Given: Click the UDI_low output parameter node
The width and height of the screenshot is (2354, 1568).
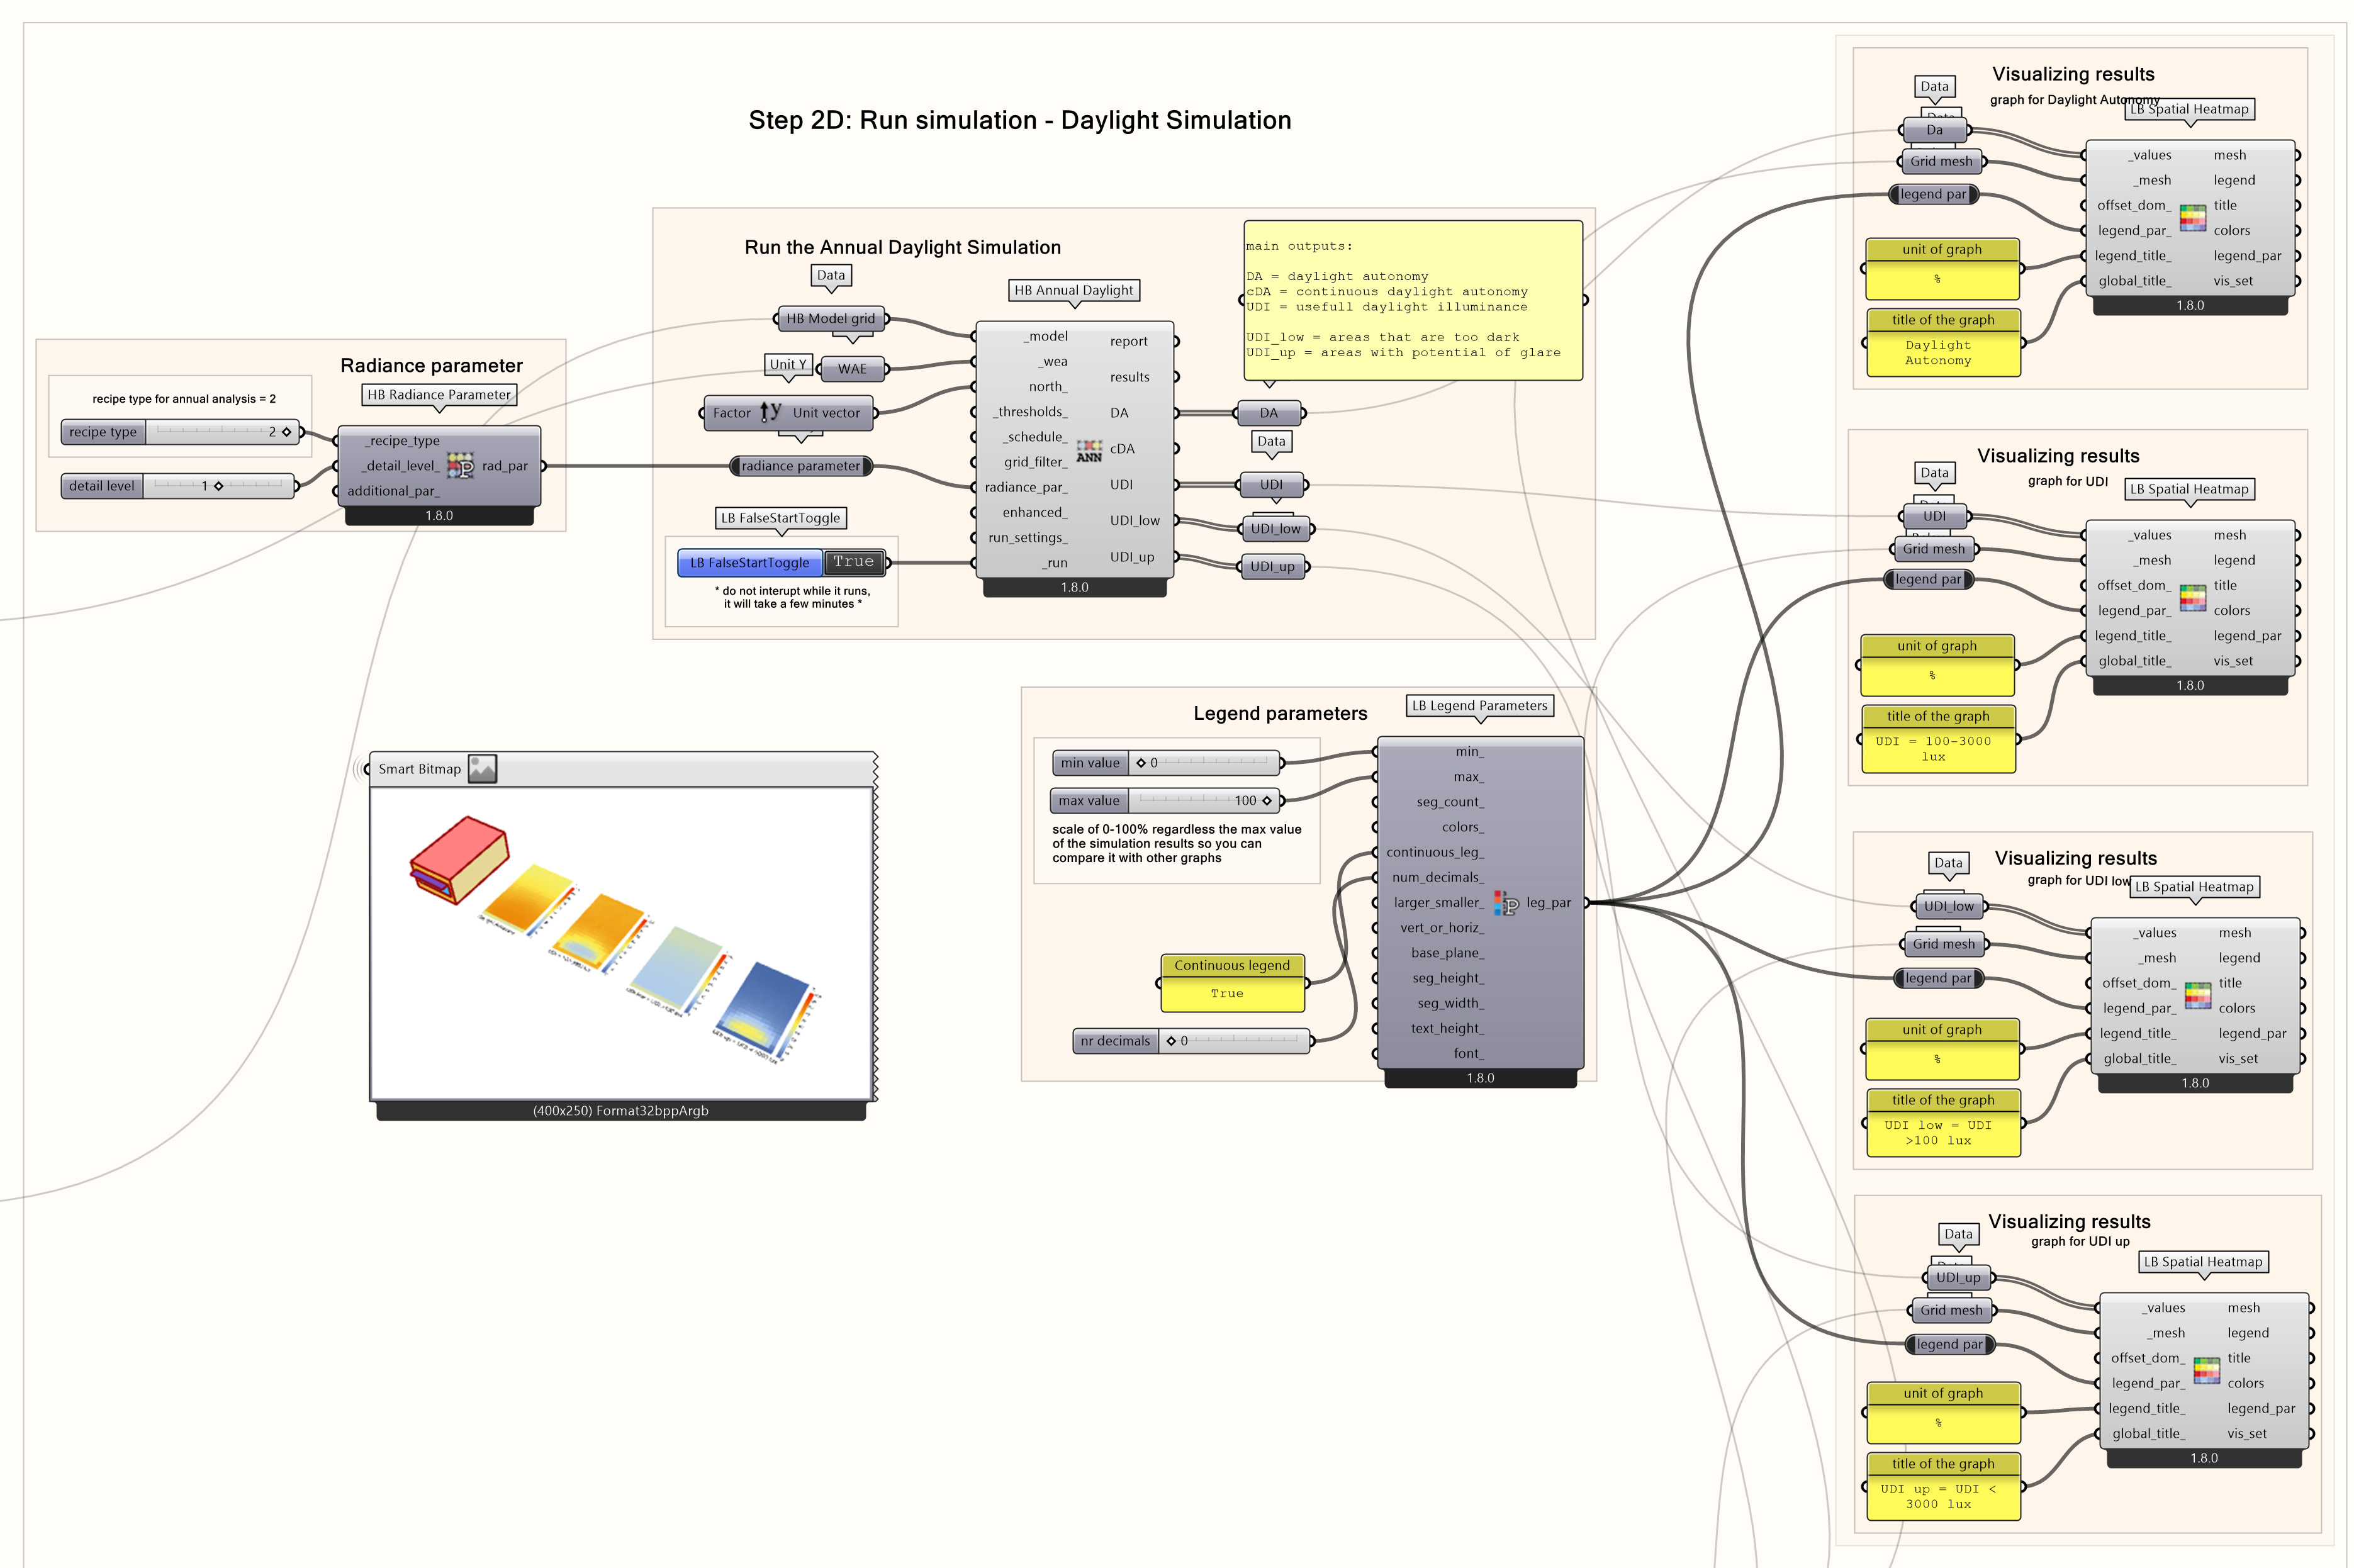Looking at the screenshot, I should click(x=1275, y=528).
